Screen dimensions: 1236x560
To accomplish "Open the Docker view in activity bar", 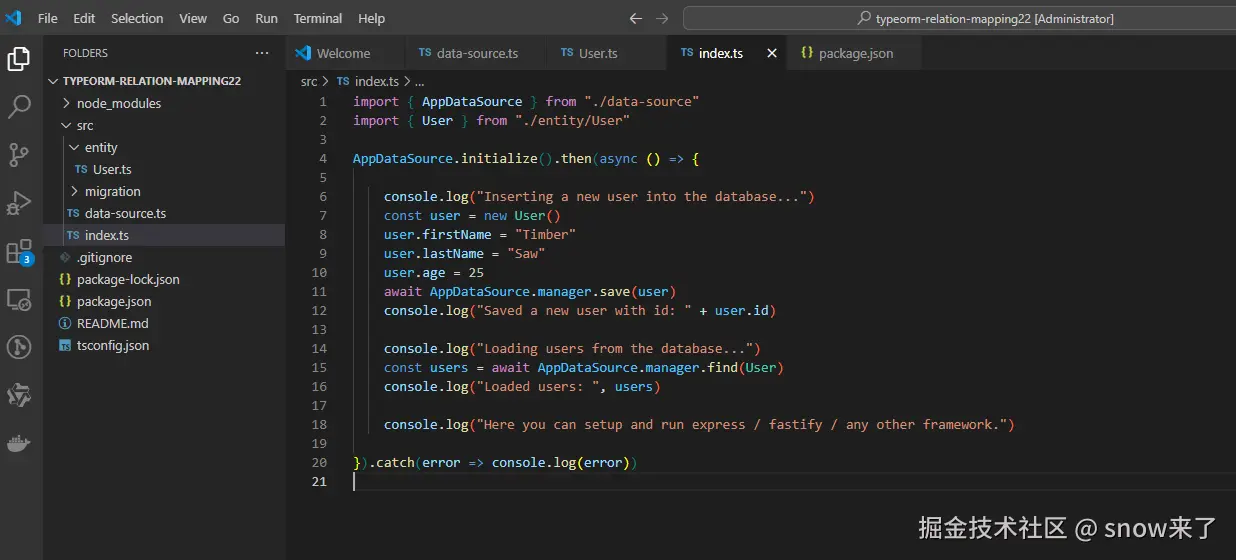I will 19,443.
